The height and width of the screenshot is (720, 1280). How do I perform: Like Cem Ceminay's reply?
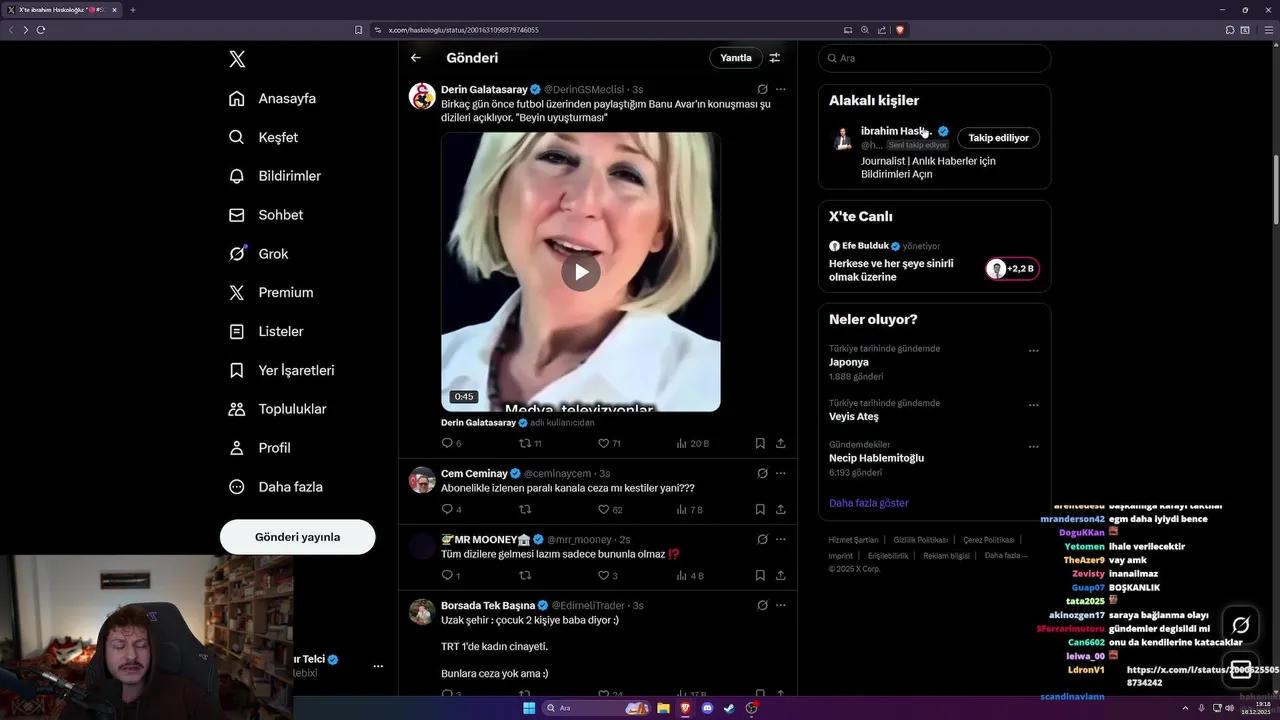pos(610,509)
